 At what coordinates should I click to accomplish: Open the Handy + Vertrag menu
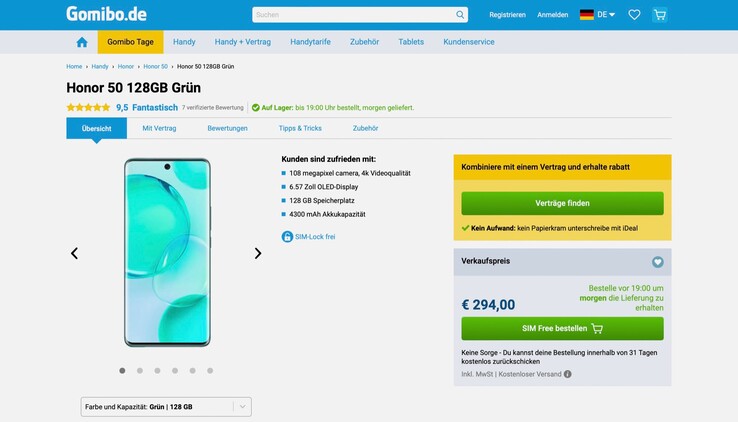(x=242, y=42)
